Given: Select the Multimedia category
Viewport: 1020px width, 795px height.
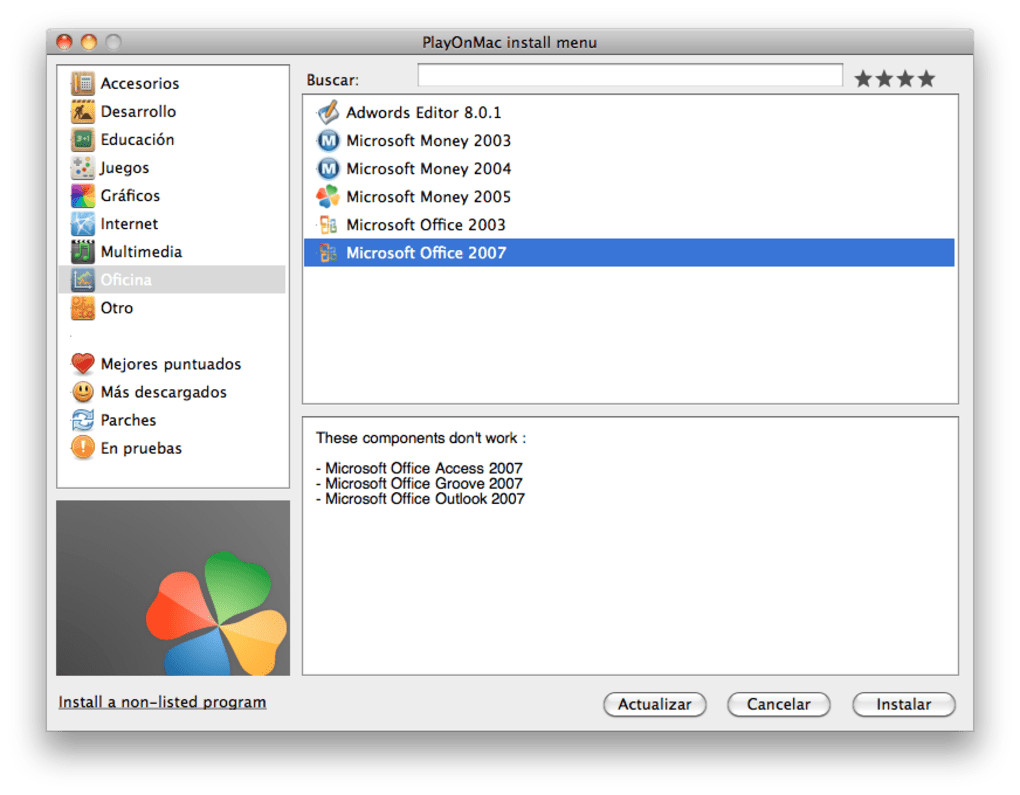Looking at the screenshot, I should click(x=141, y=252).
